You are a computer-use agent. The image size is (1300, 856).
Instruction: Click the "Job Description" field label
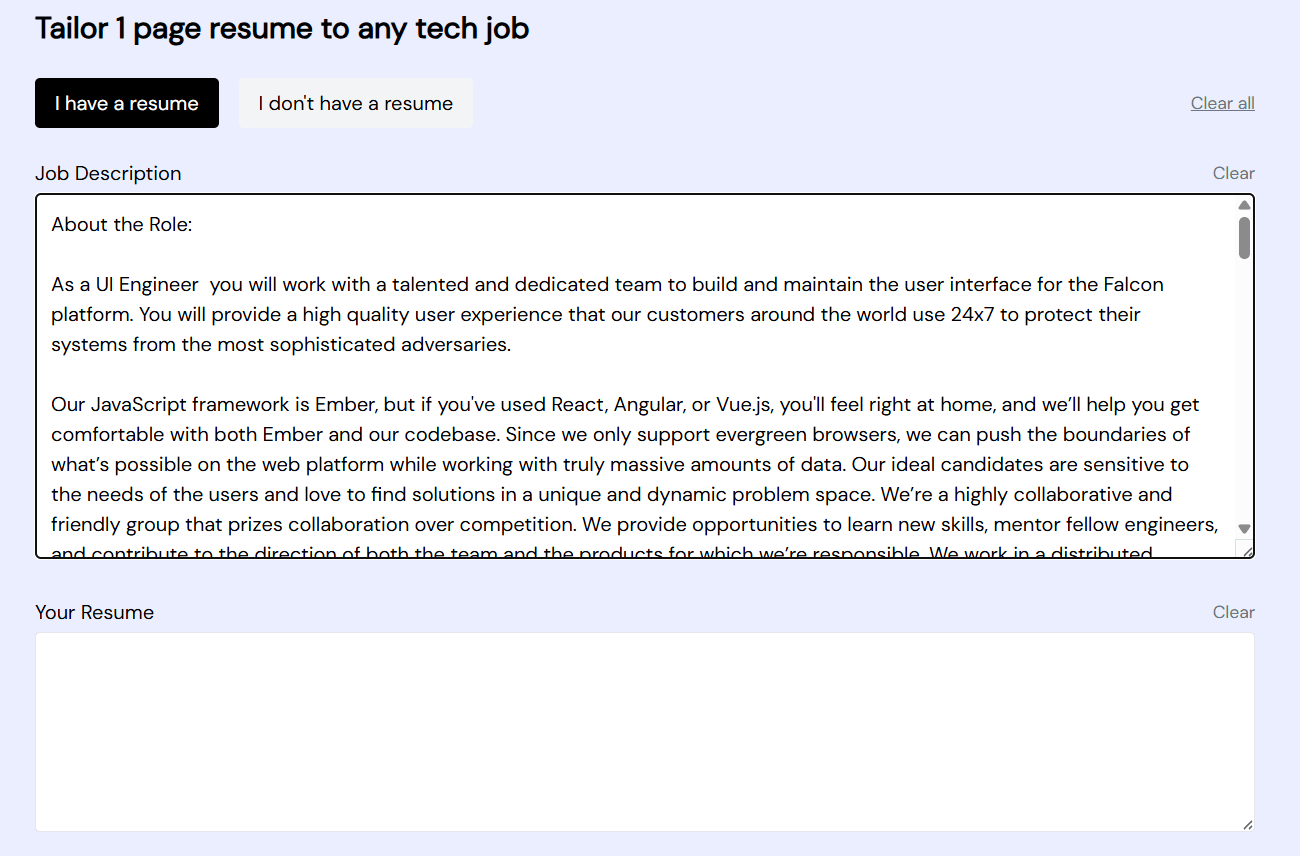108,173
